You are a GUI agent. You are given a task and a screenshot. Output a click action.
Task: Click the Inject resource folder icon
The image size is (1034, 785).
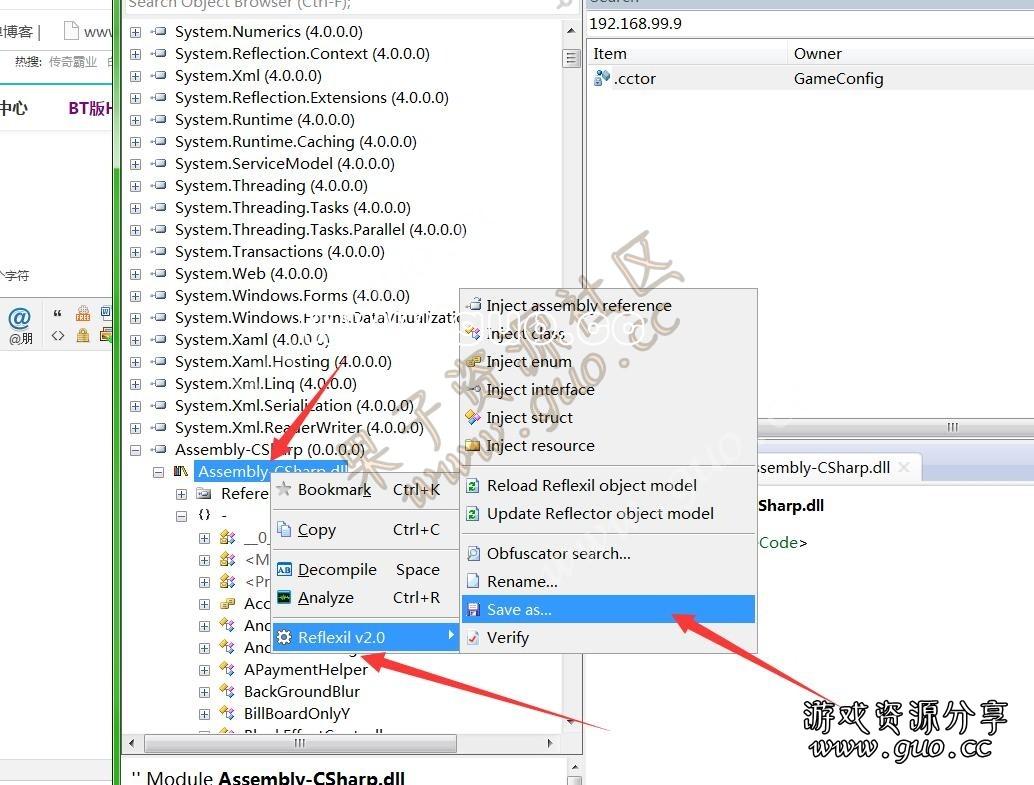[474, 445]
